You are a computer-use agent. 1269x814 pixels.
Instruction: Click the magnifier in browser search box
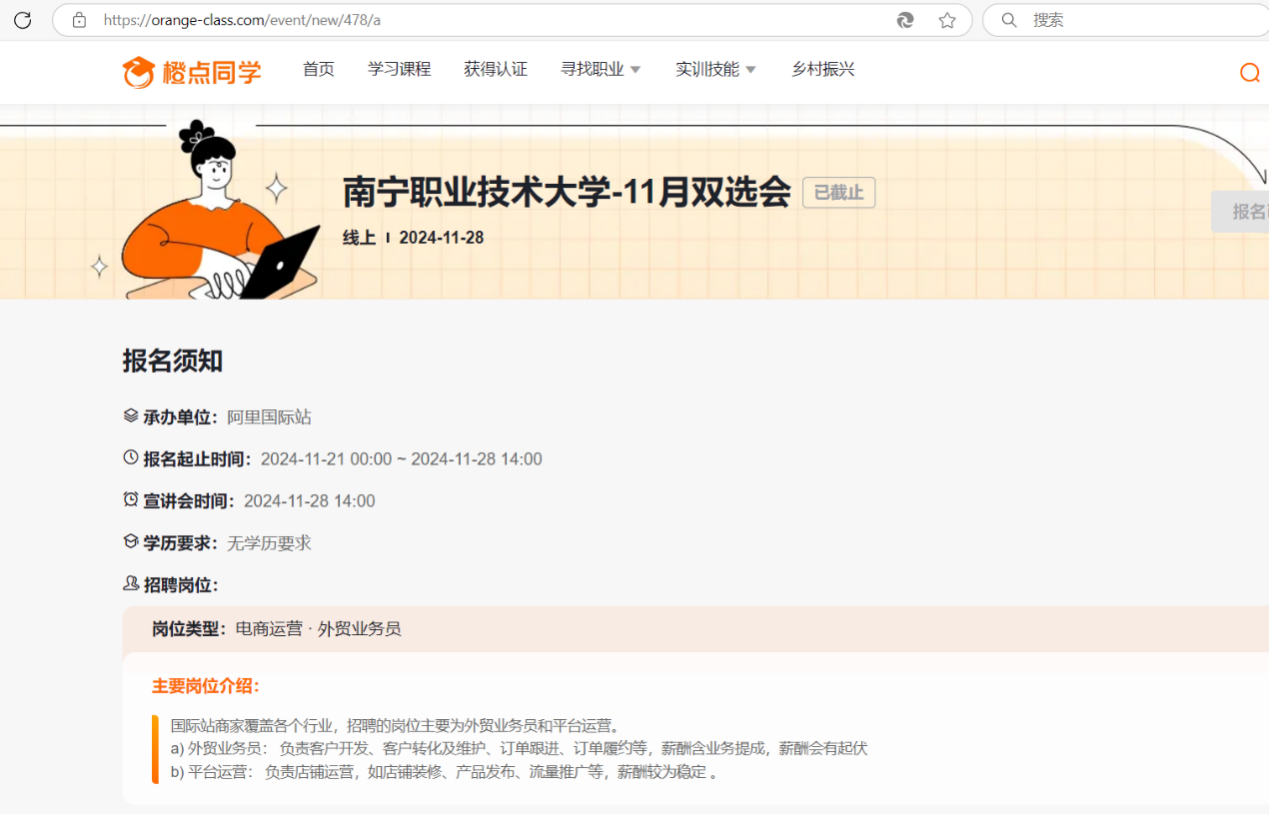(x=1009, y=20)
